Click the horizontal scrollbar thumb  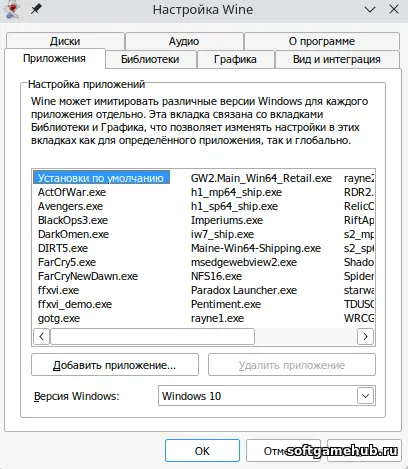(152, 336)
